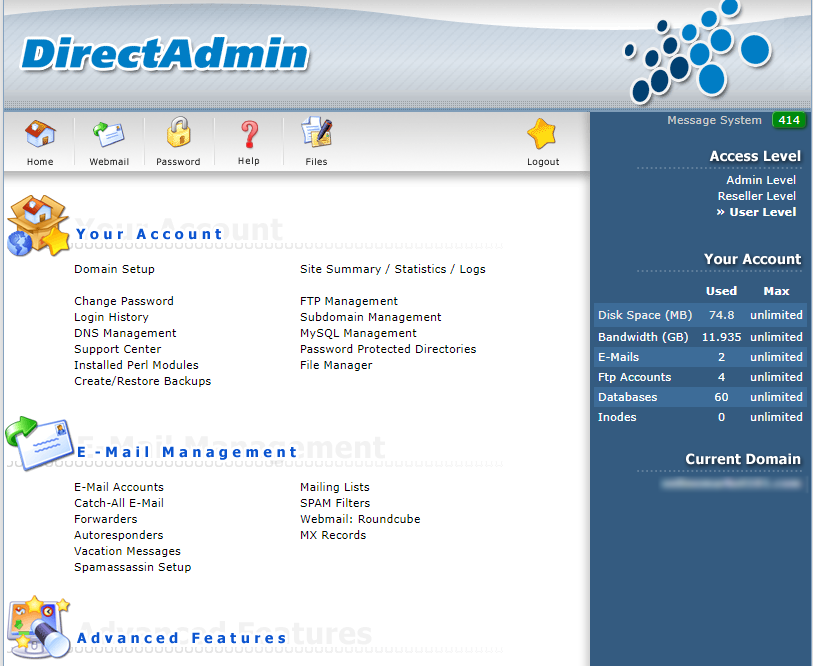
Task: Click the Disk Space (MB) row label
Action: click(645, 315)
